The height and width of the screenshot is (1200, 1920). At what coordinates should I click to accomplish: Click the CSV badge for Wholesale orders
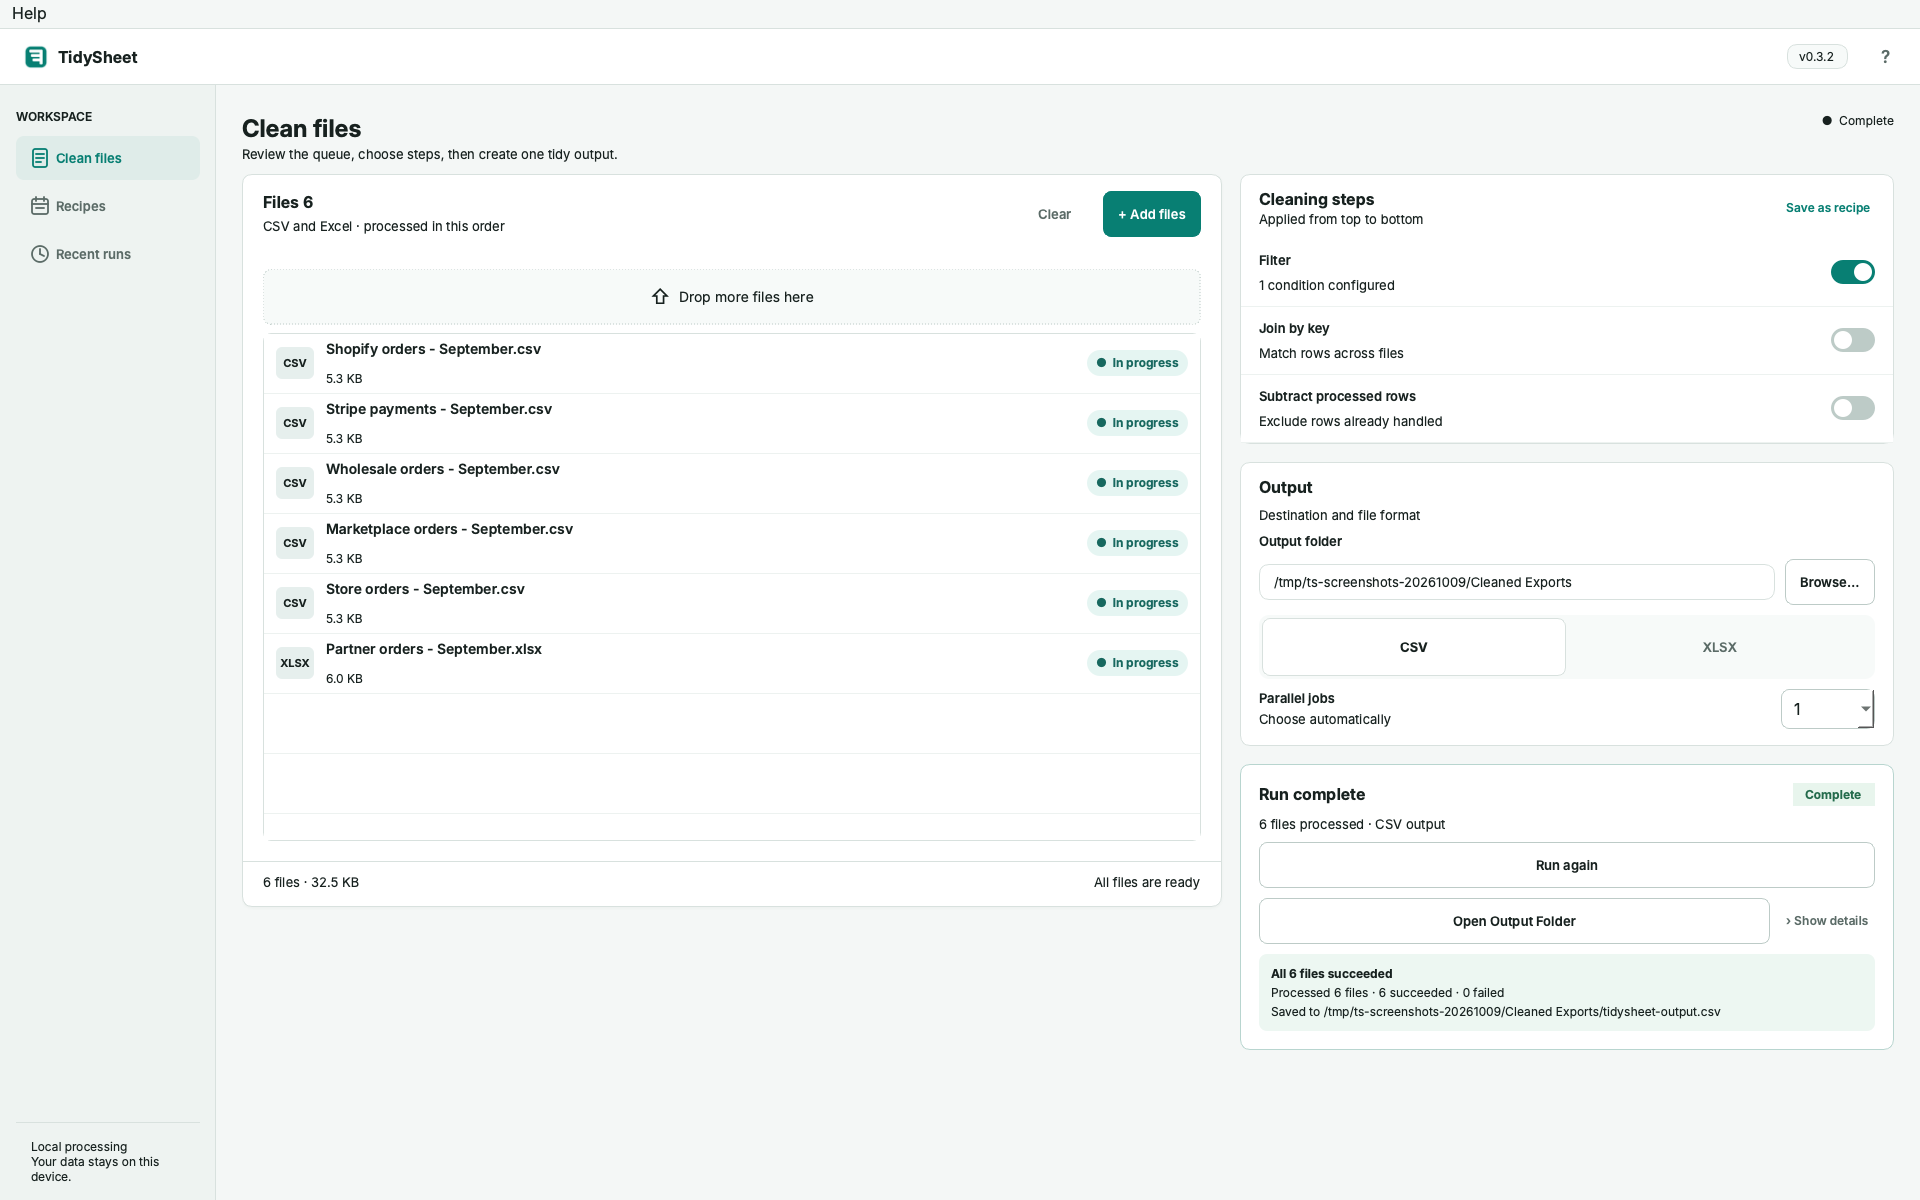click(295, 483)
